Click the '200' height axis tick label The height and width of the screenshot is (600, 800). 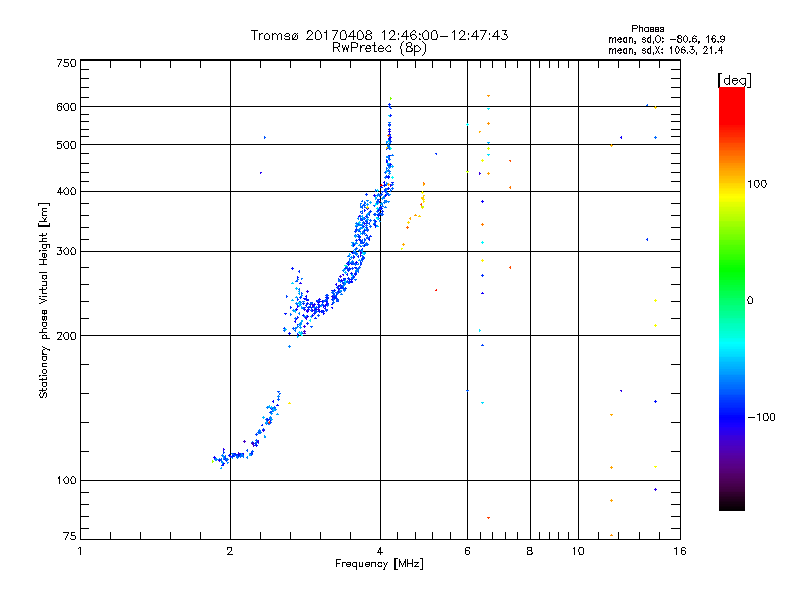[66, 336]
